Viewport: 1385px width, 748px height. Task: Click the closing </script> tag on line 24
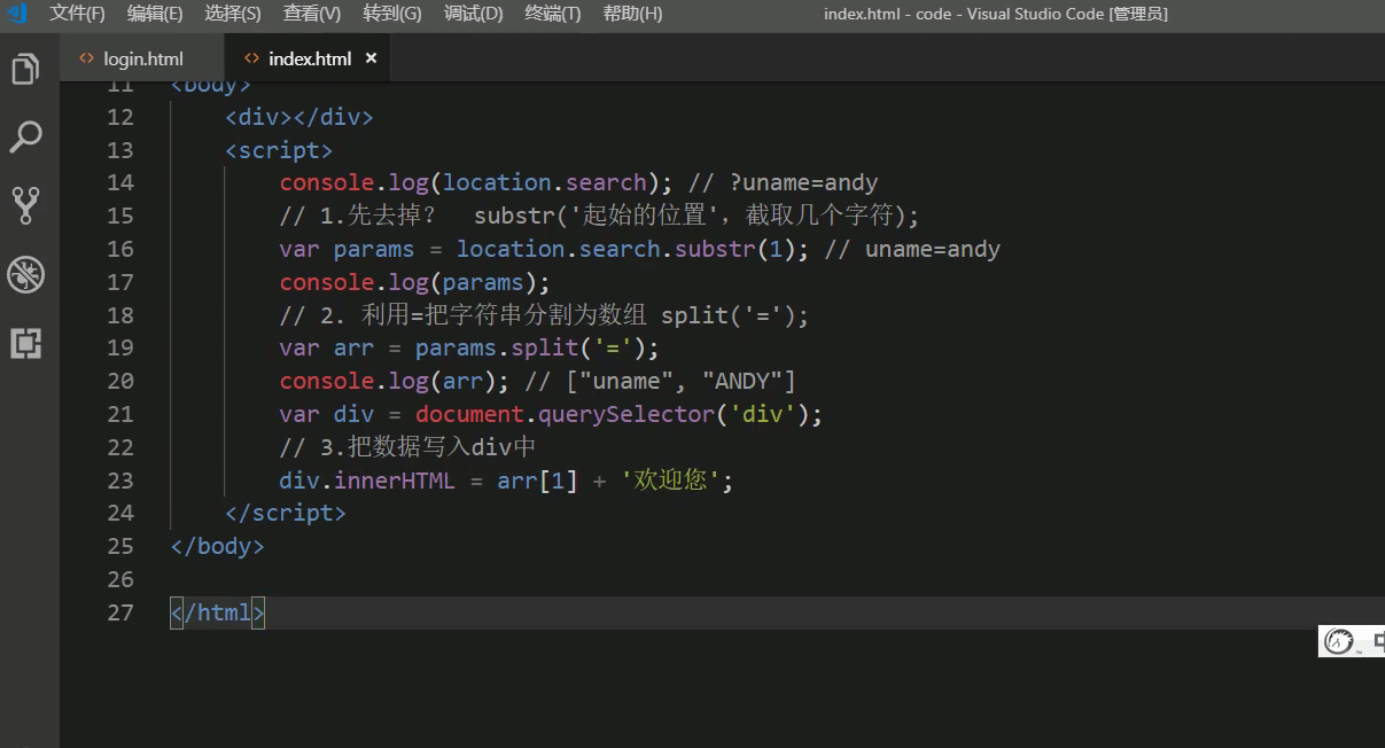286,513
